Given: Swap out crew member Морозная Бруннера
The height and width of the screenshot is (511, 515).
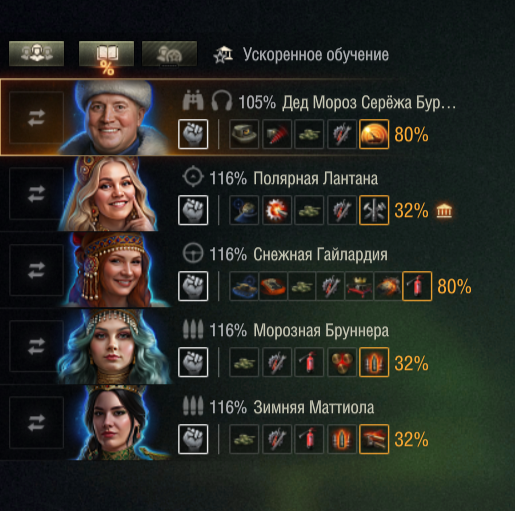Looking at the screenshot, I should pos(36,346).
